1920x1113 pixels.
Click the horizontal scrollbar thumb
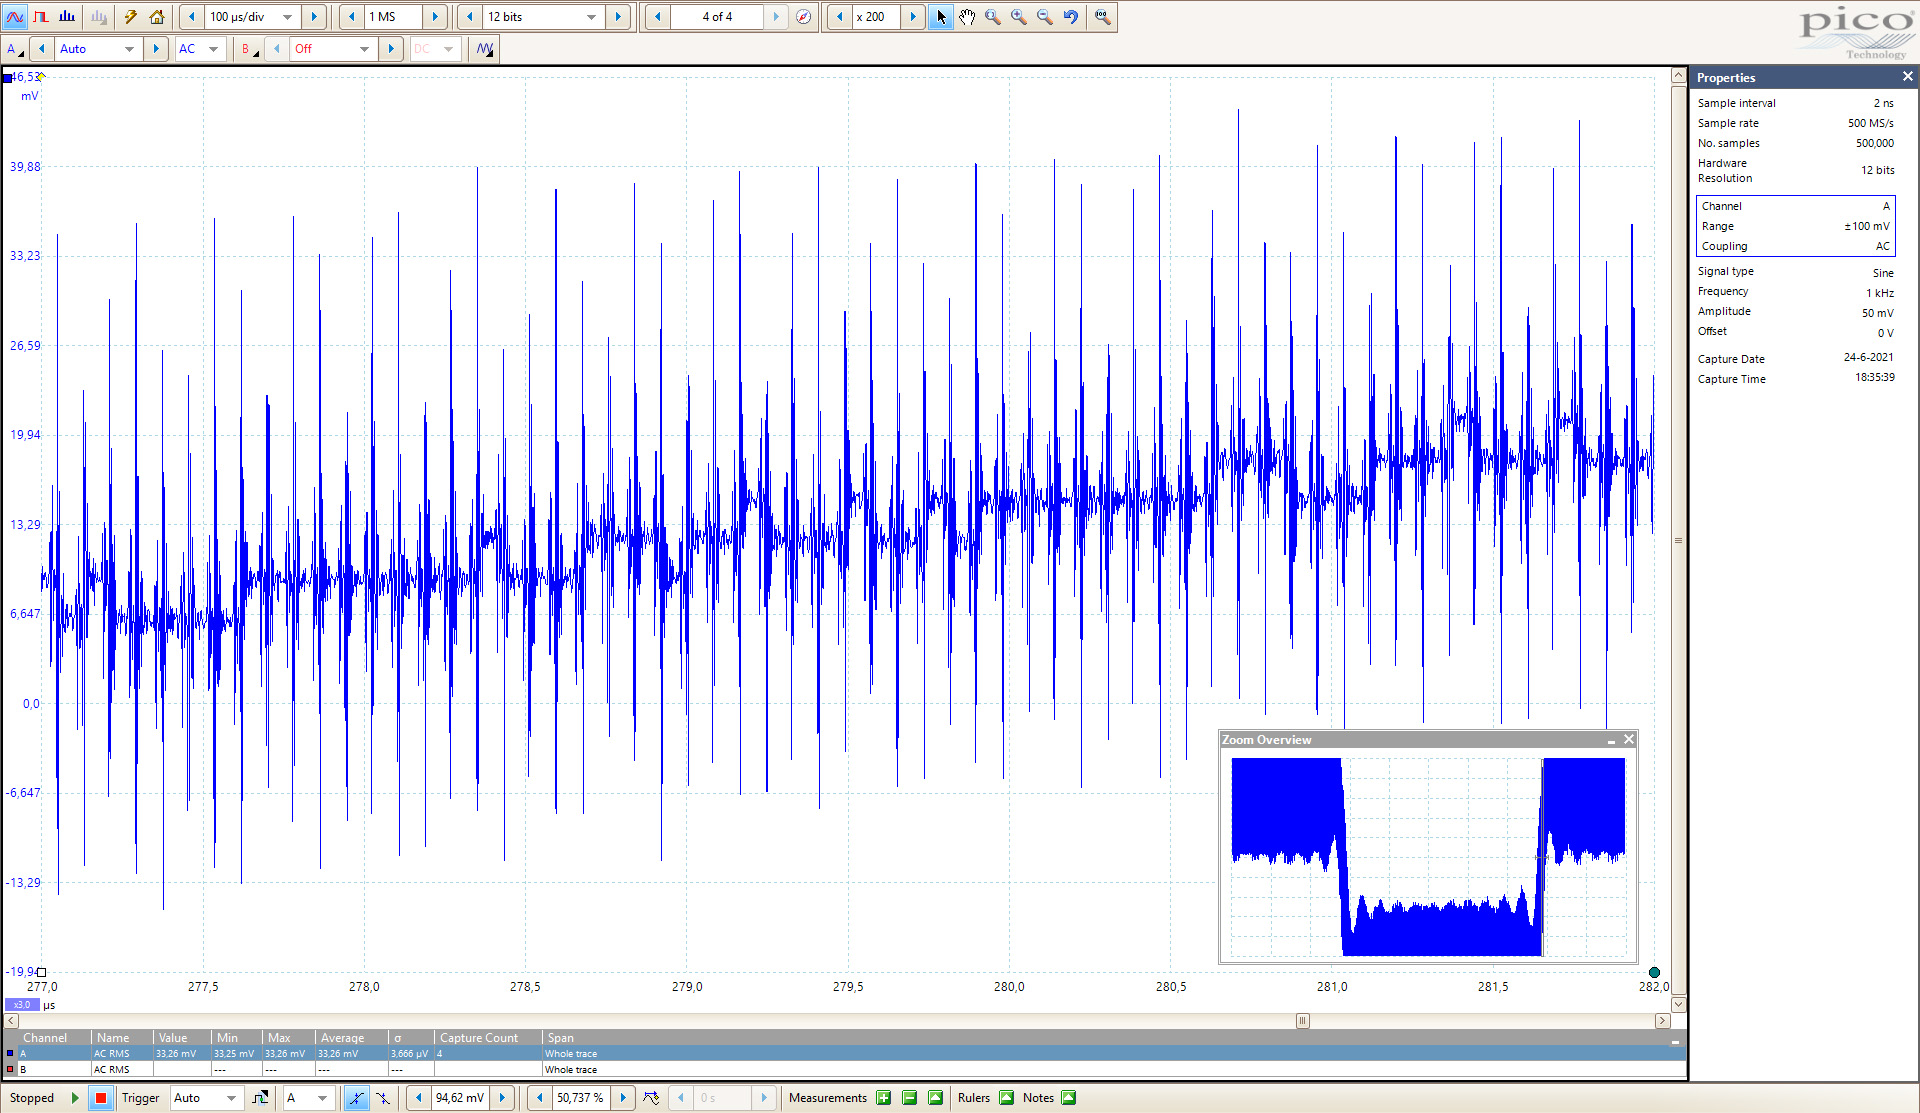pos(1302,1021)
